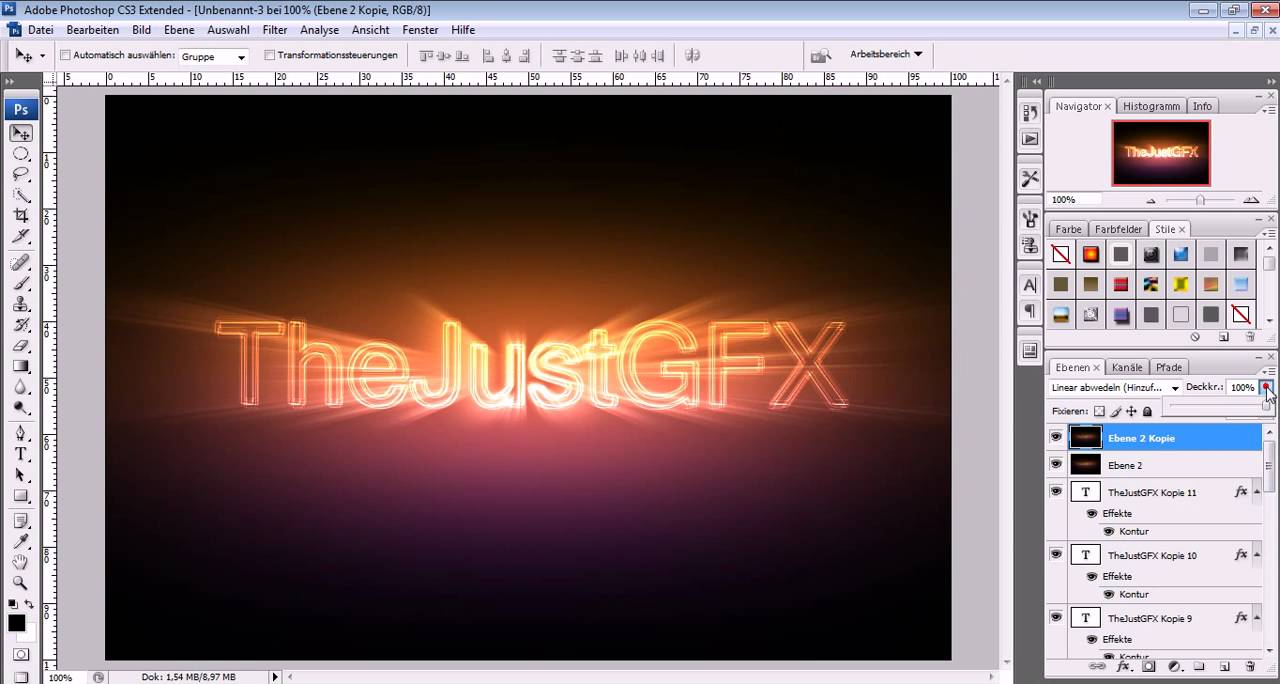This screenshot has width=1280, height=684.
Task: Select the Move tool in the toolbox
Action: pyautogui.click(x=21, y=133)
